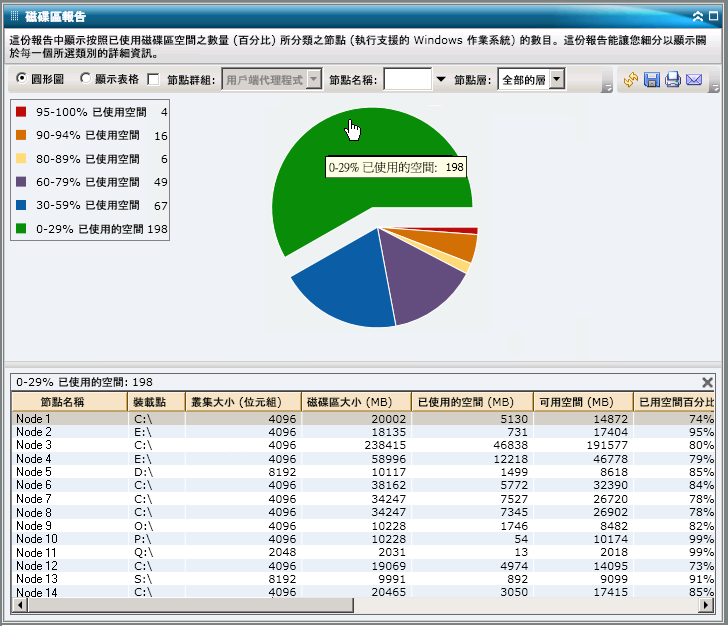The height and width of the screenshot is (626, 728).
Task: Collapse the 磁碟區報告 panel using the chevron icon
Action: coord(697,17)
